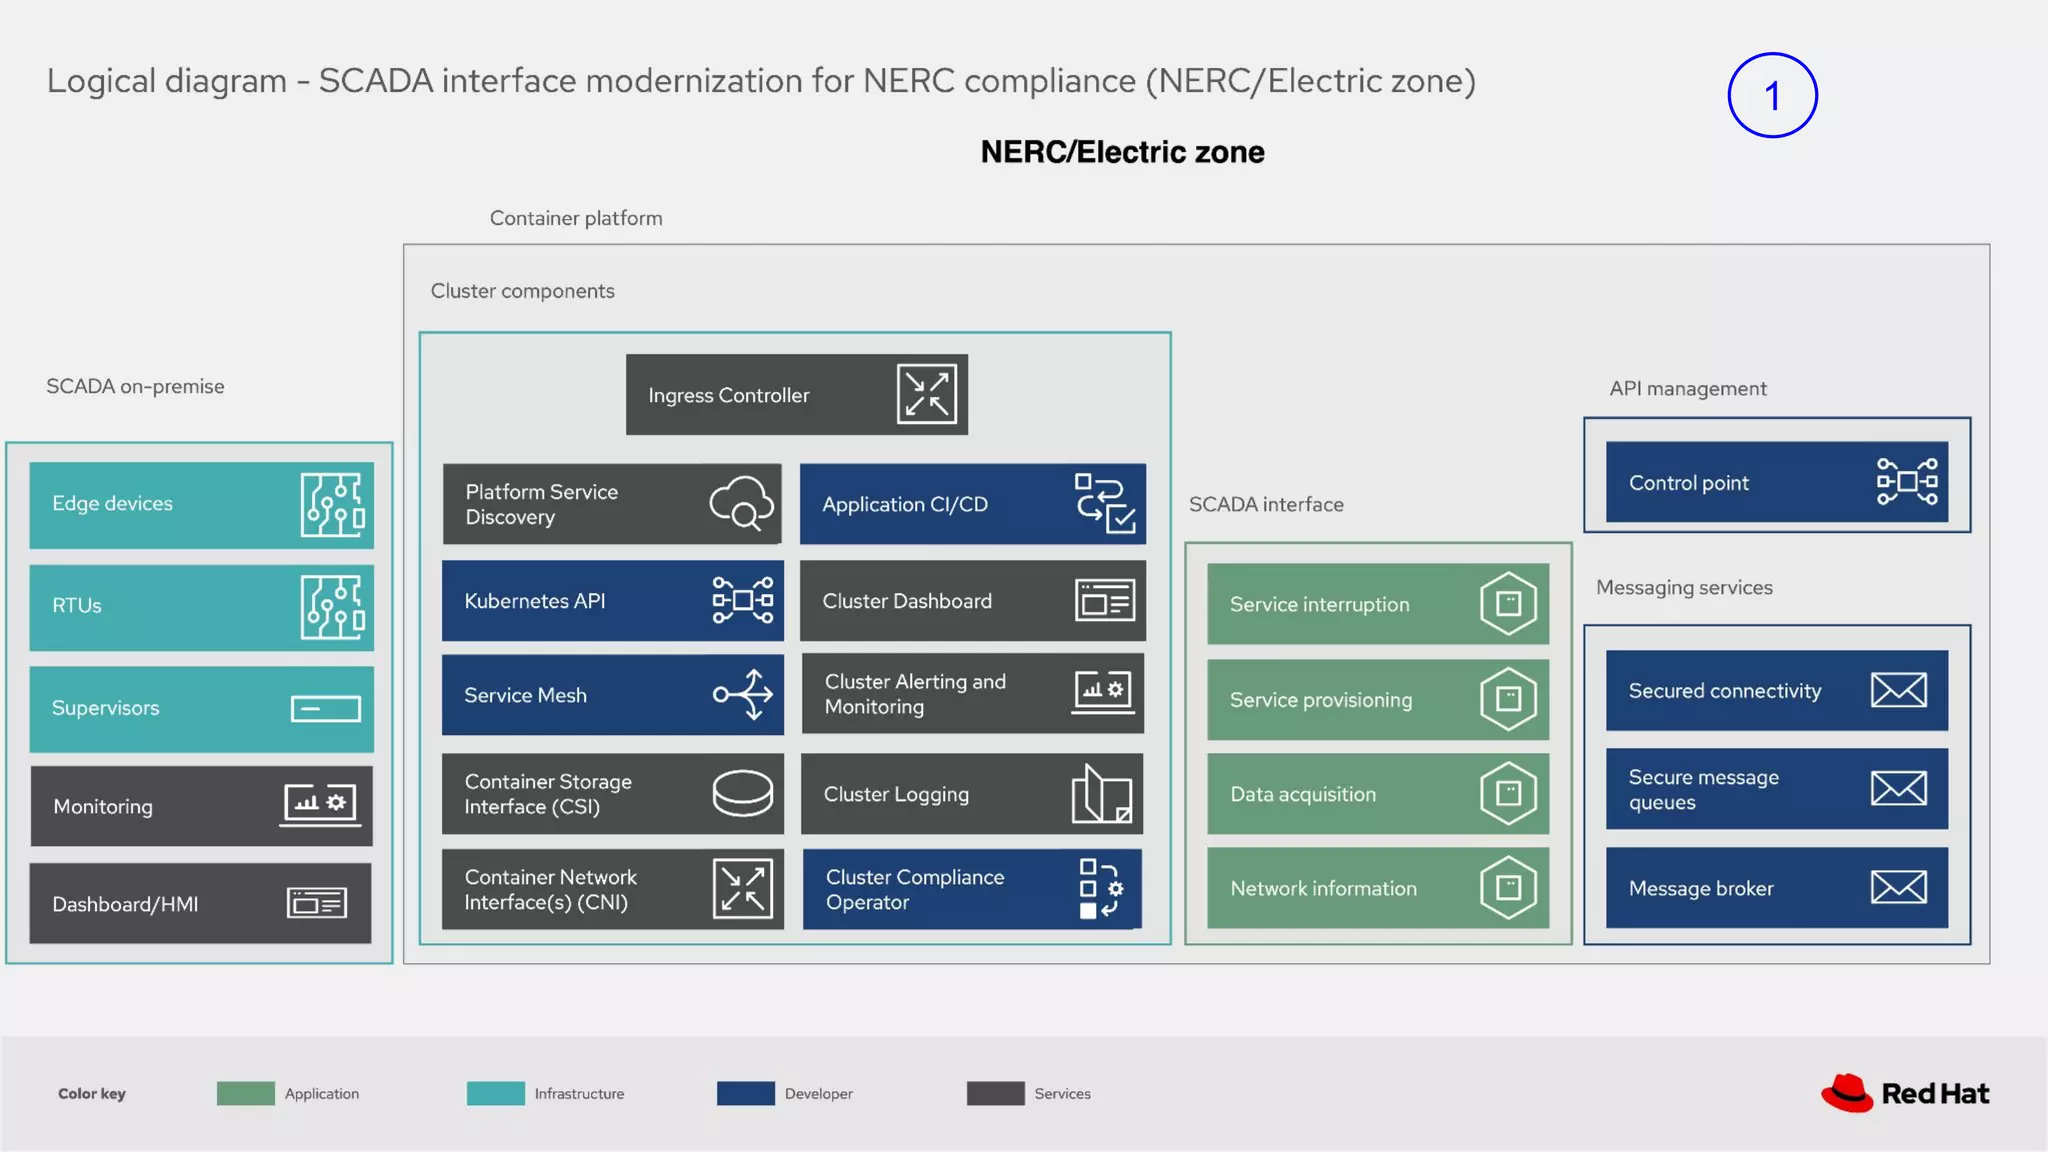Click the Application CI/CD workflow icon
2048x1152 pixels.
[x=1104, y=503]
